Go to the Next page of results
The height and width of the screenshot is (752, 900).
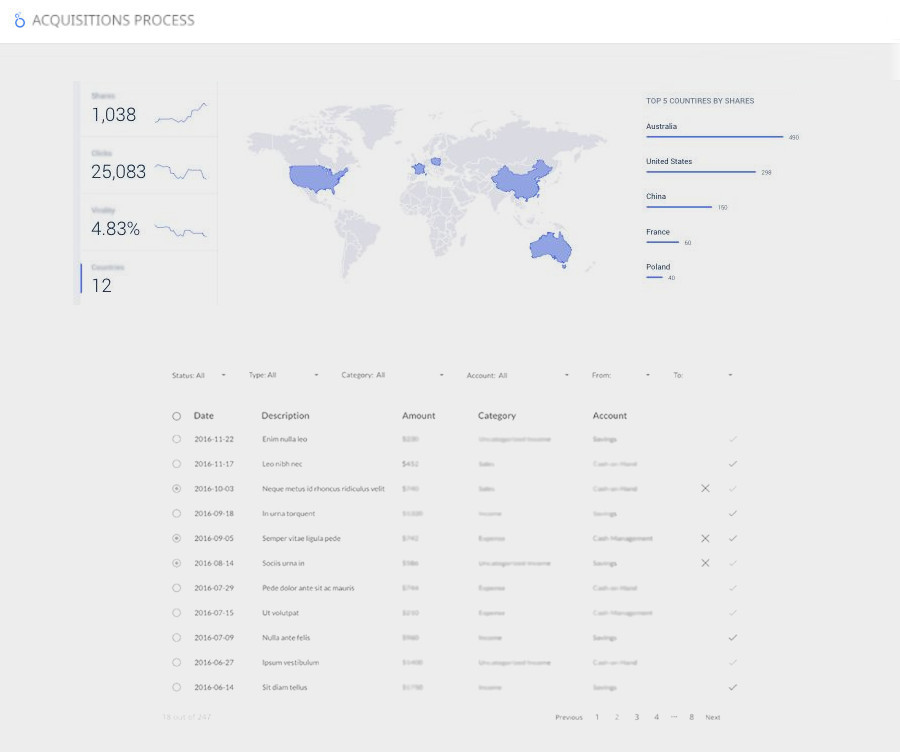(x=712, y=717)
